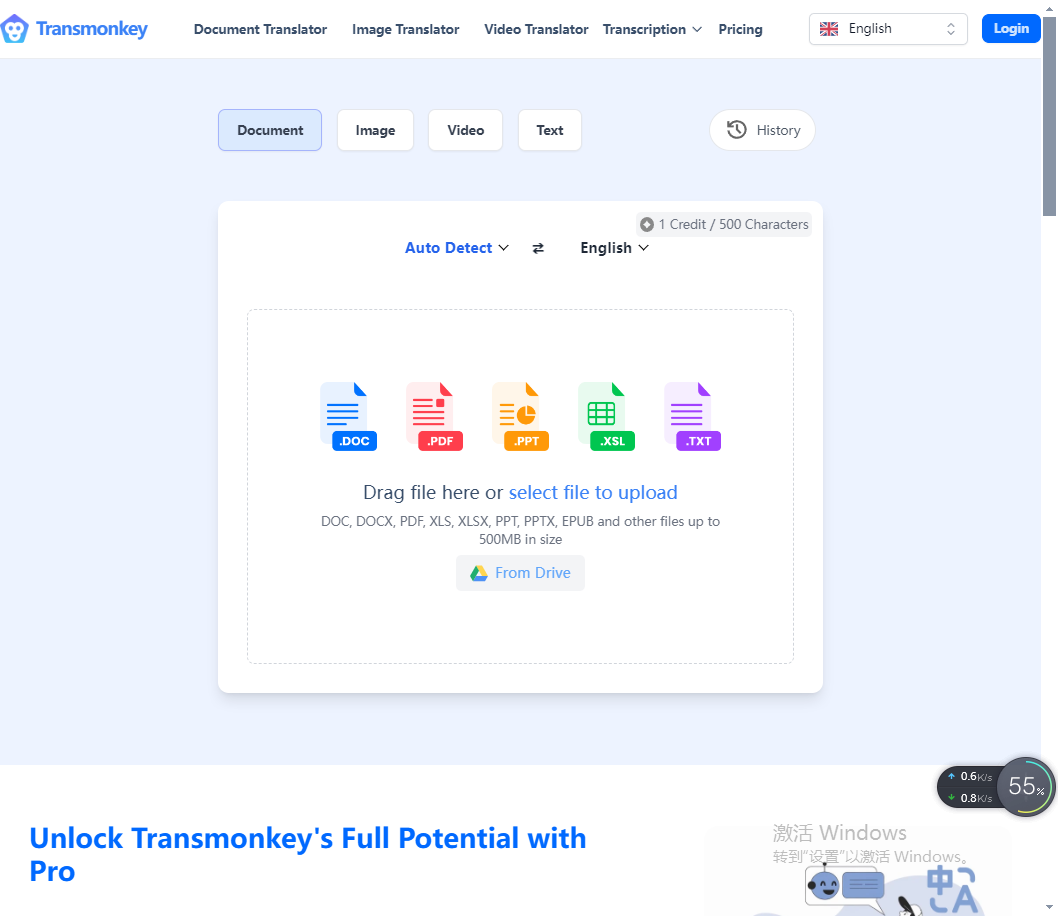Open Video Translator in the nav bar
The height and width of the screenshot is (916, 1058).
point(536,29)
